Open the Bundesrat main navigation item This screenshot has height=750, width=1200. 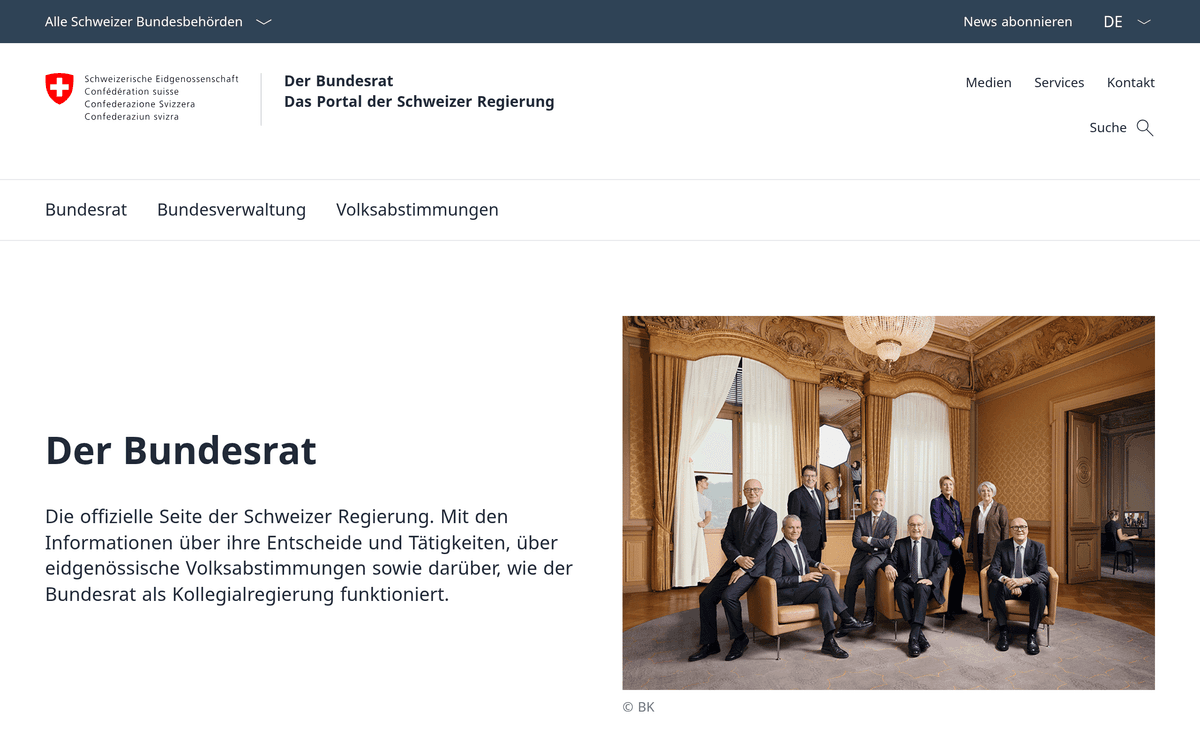[x=86, y=210]
